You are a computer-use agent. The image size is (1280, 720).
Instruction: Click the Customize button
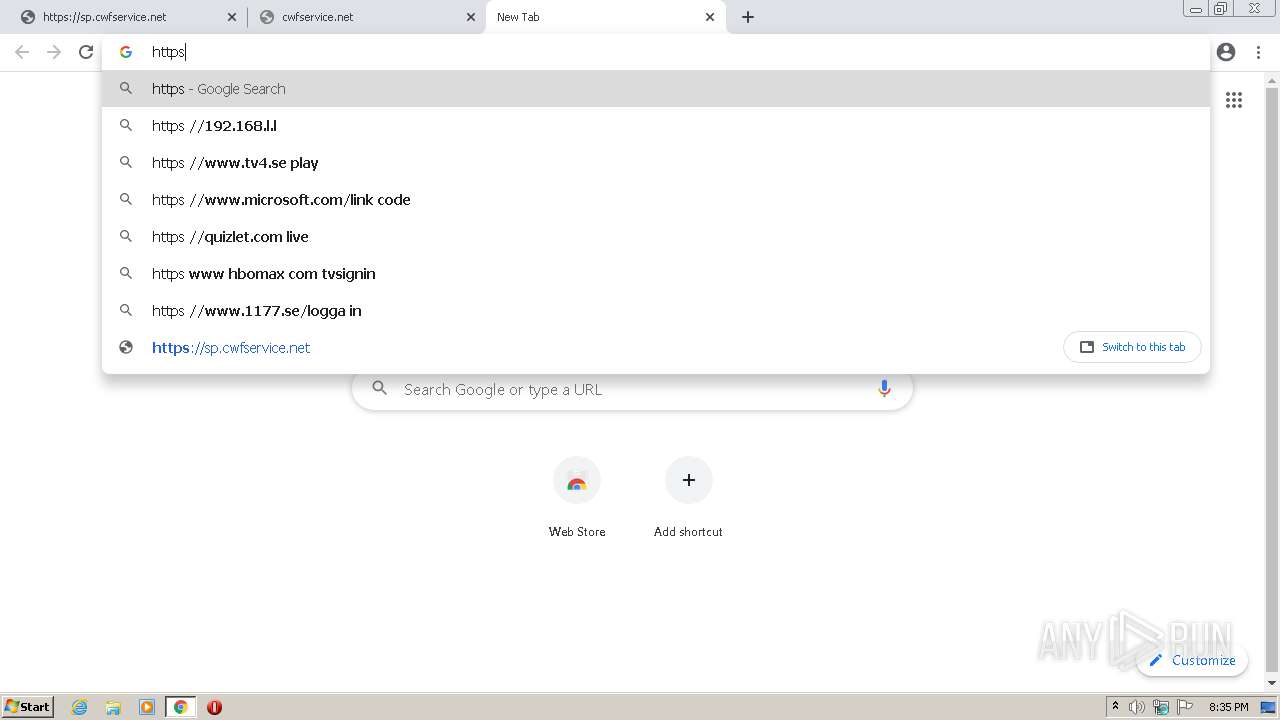click(1192, 660)
